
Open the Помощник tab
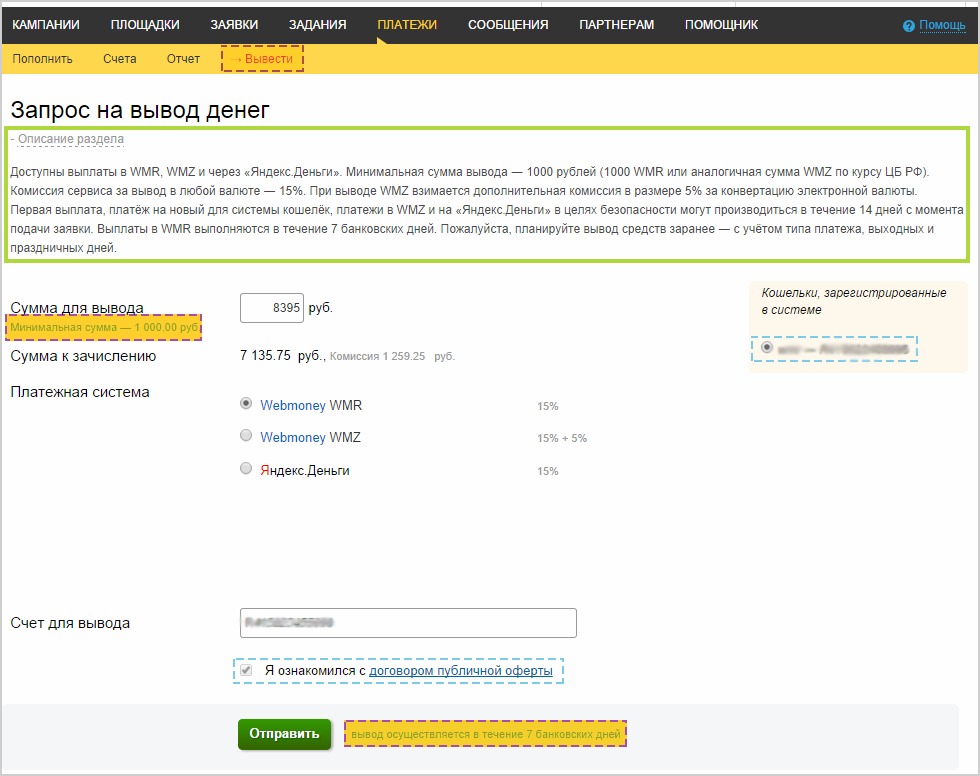tap(721, 25)
